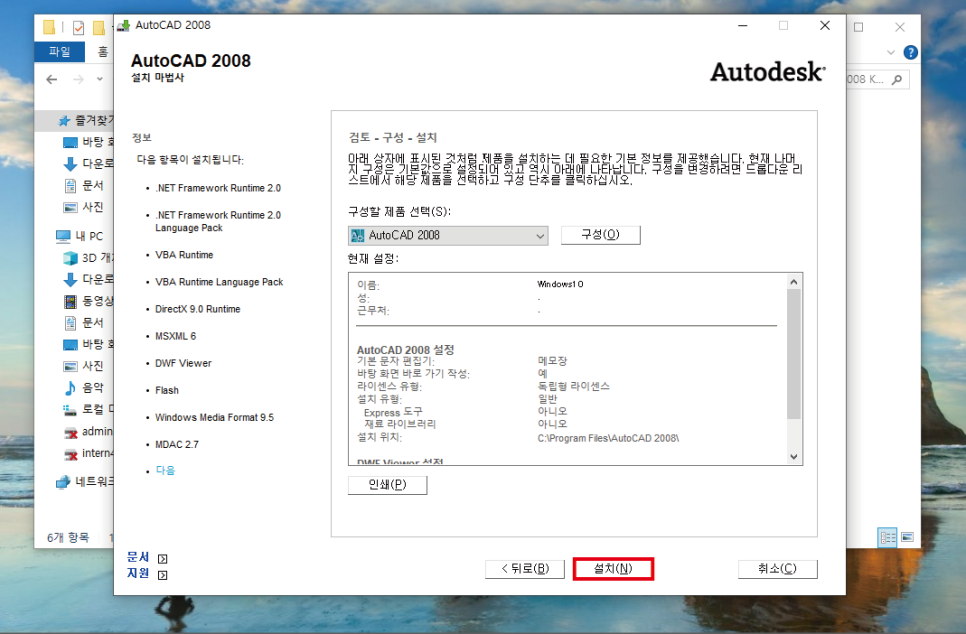Click the search magnifier icon in File Explorer

(897, 79)
